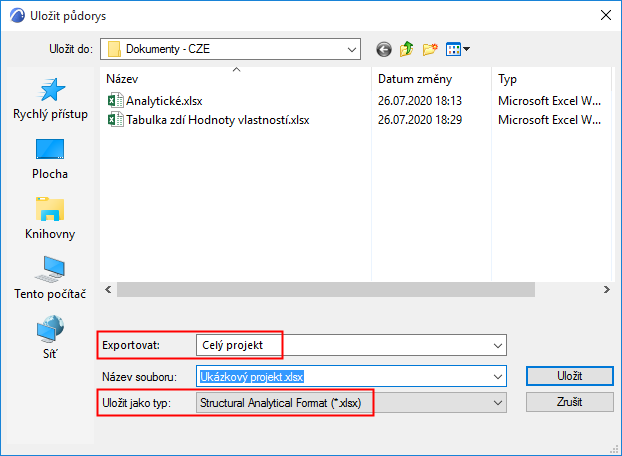
Task: Open Síť network location
Action: point(51,338)
